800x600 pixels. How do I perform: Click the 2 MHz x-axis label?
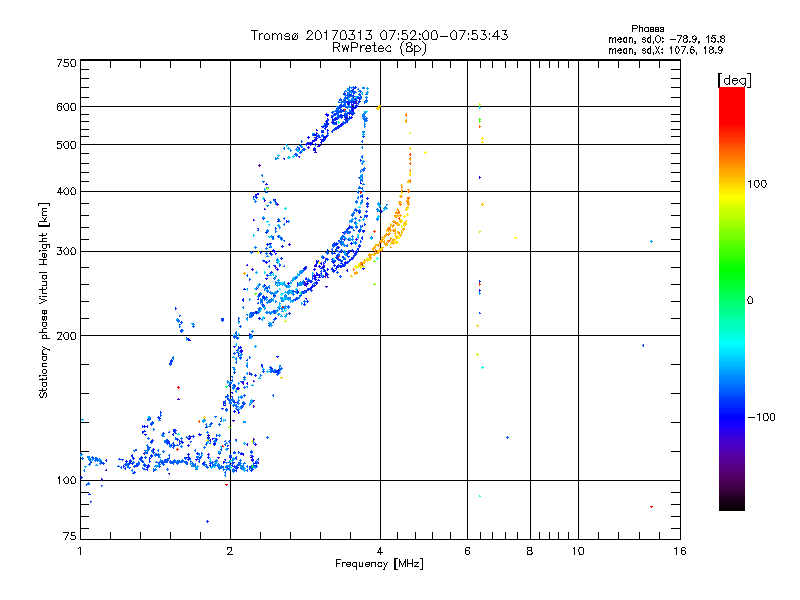[x=230, y=551]
